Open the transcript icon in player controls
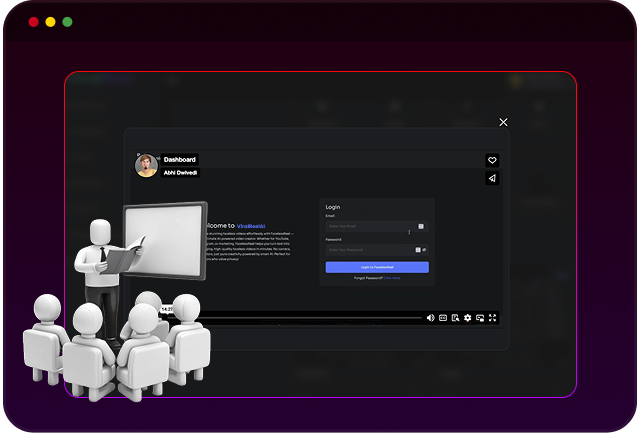Image resolution: width=637 pixels, height=433 pixels. 455,318
